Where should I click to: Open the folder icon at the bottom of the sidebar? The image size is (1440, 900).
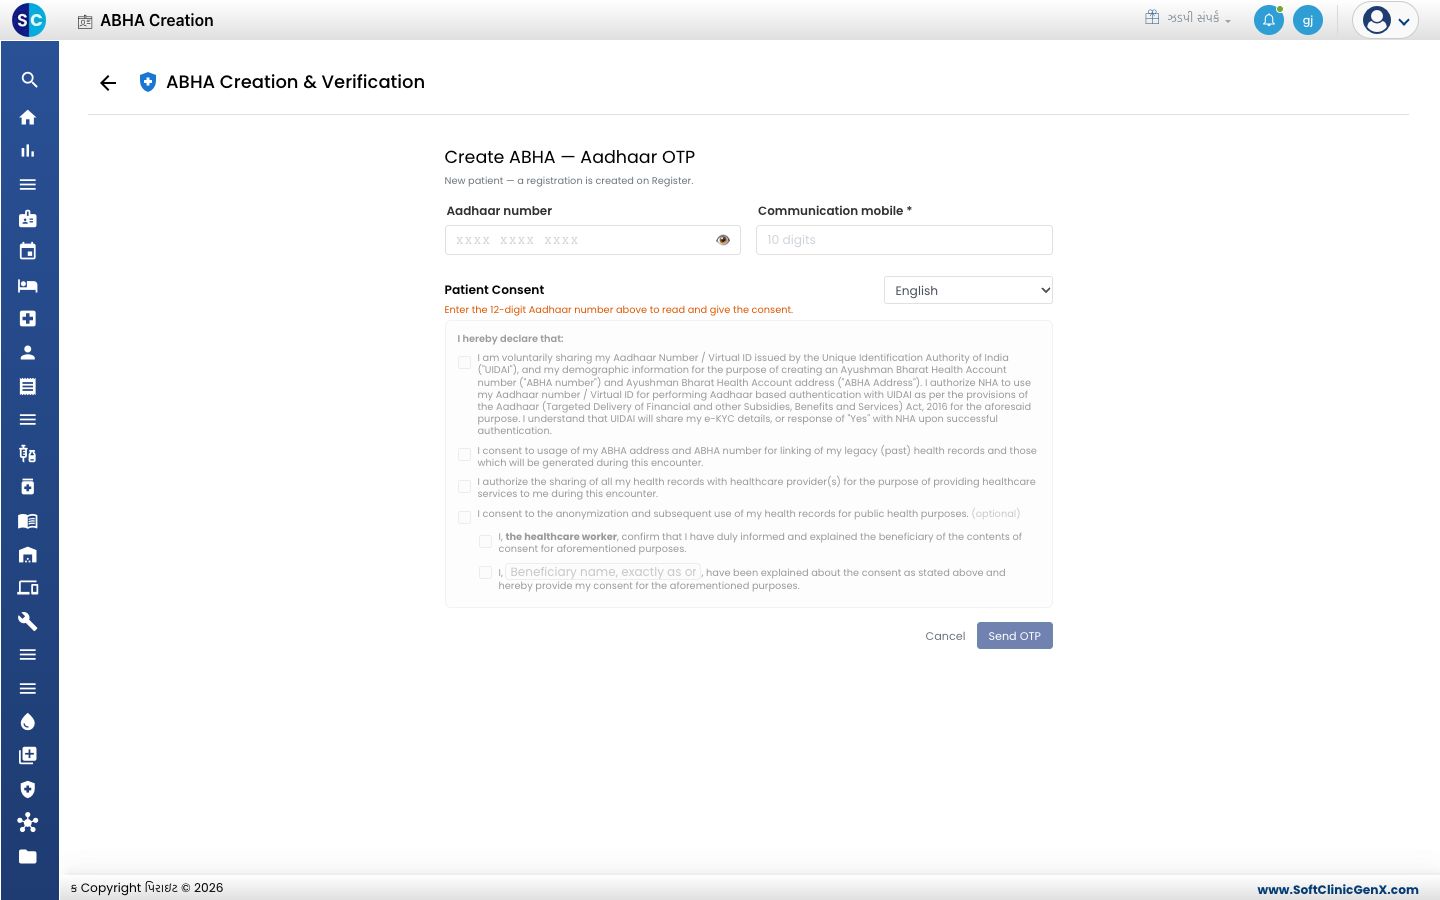28,856
